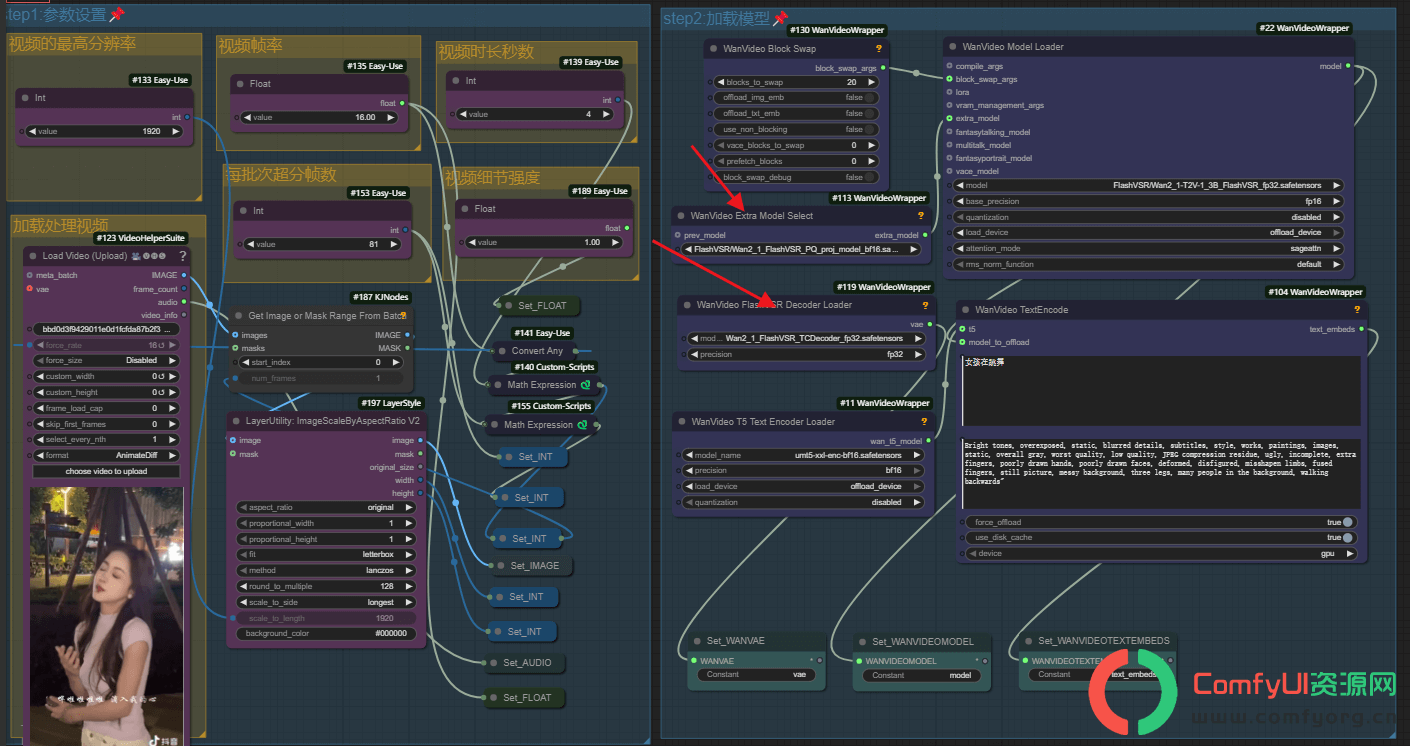Collapse the Set_WANVAE node via its dot
The width and height of the screenshot is (1410, 746).
point(697,642)
